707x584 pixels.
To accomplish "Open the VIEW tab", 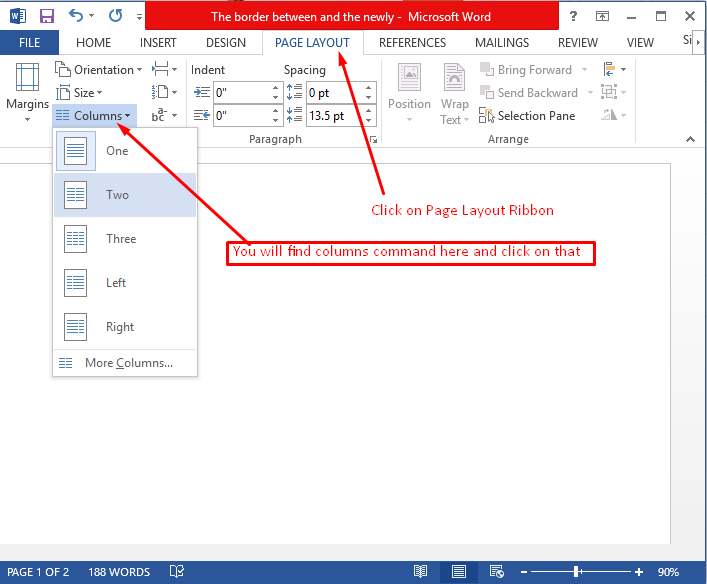I will click(640, 42).
